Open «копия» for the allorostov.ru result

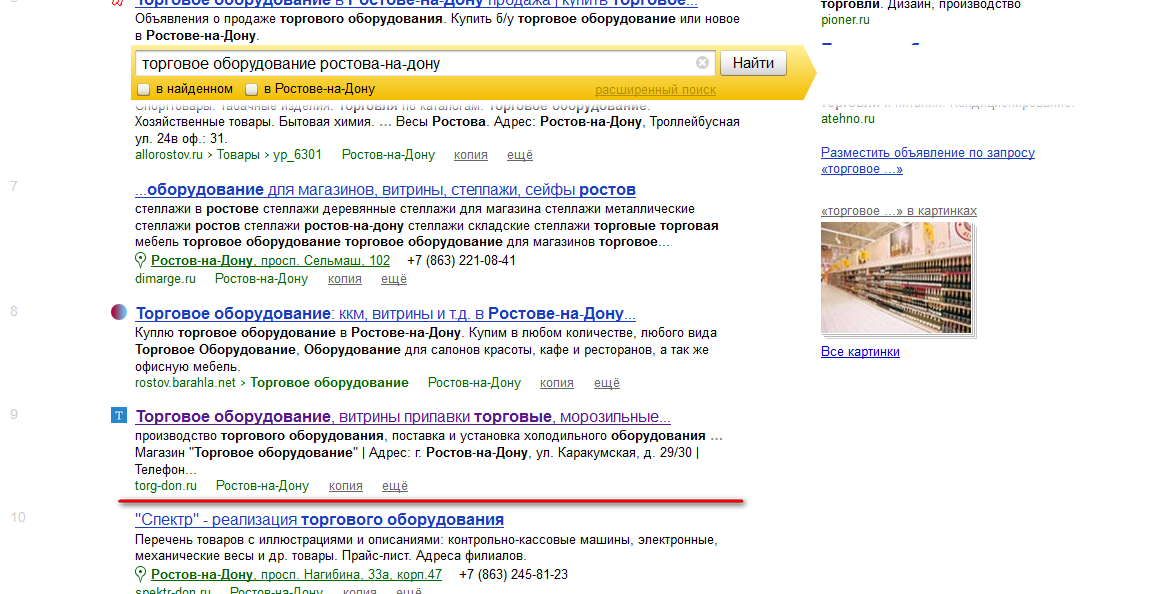pyautogui.click(x=471, y=155)
